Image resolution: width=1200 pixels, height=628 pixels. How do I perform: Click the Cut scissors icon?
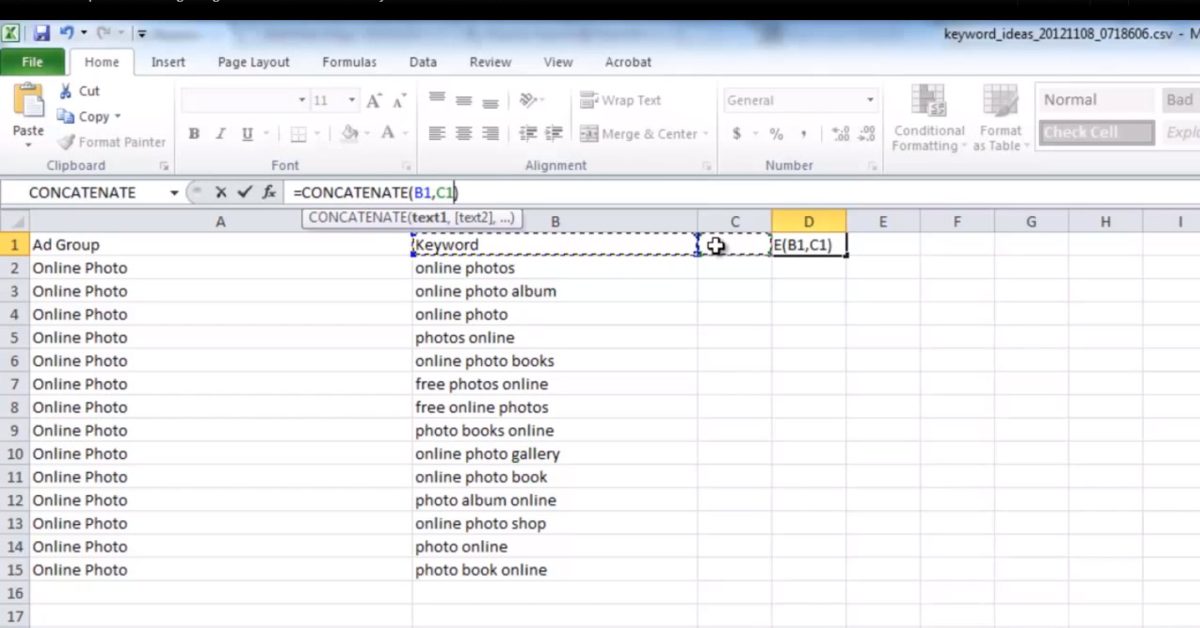pos(66,91)
